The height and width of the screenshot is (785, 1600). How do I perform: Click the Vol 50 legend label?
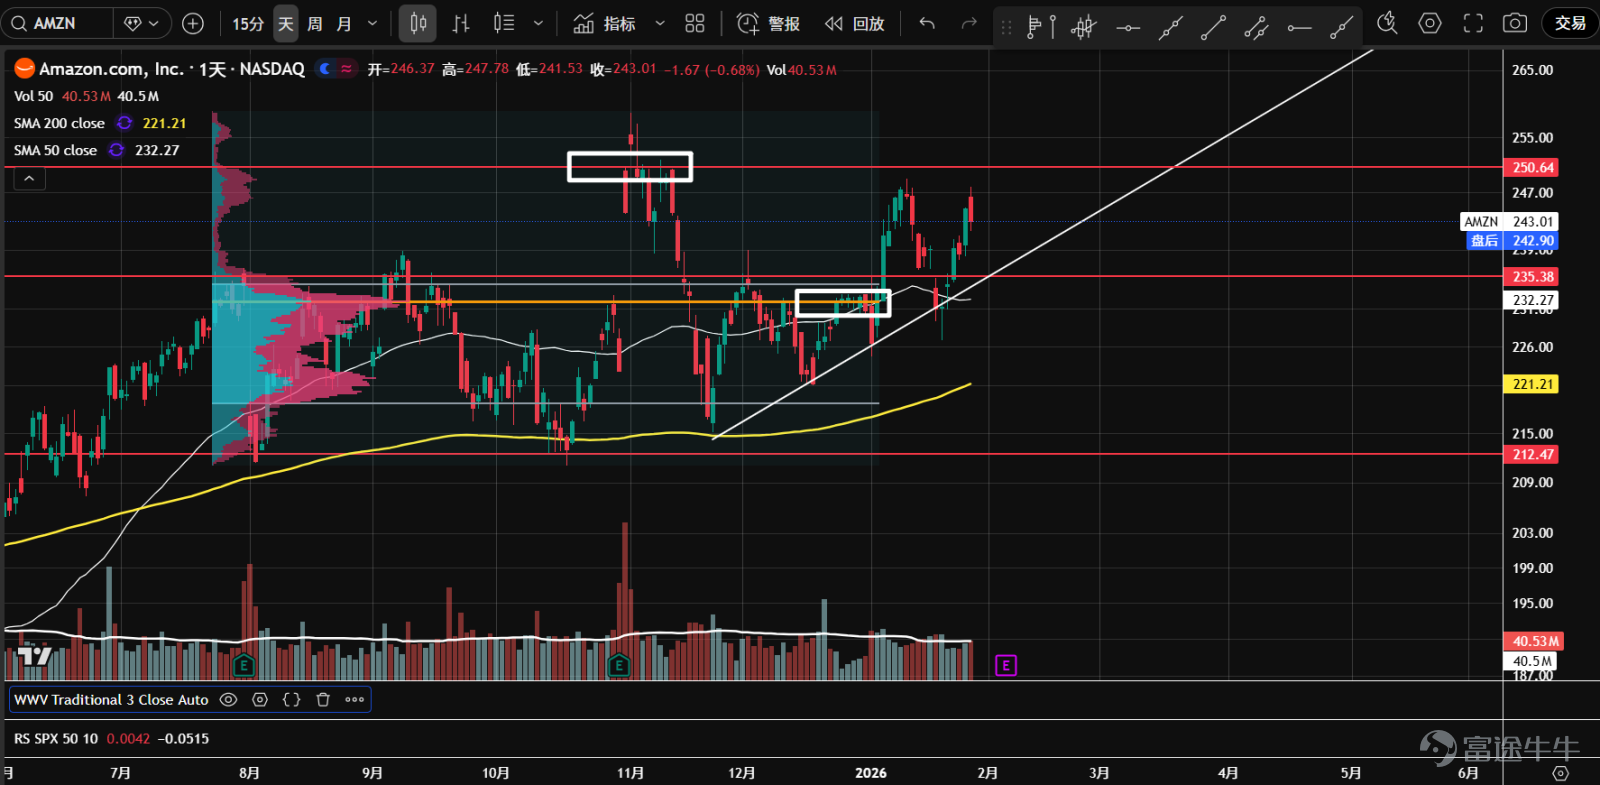point(33,96)
